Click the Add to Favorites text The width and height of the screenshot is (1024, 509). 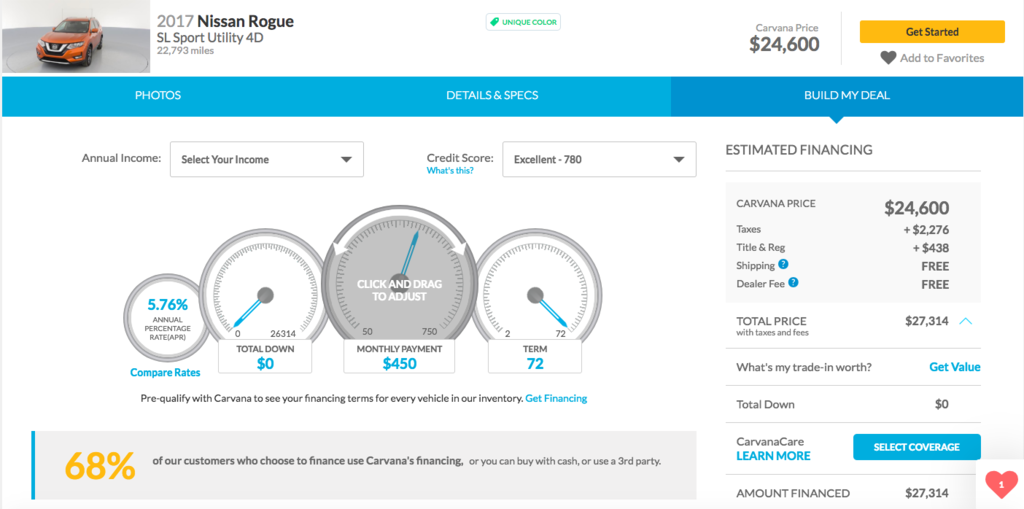942,58
